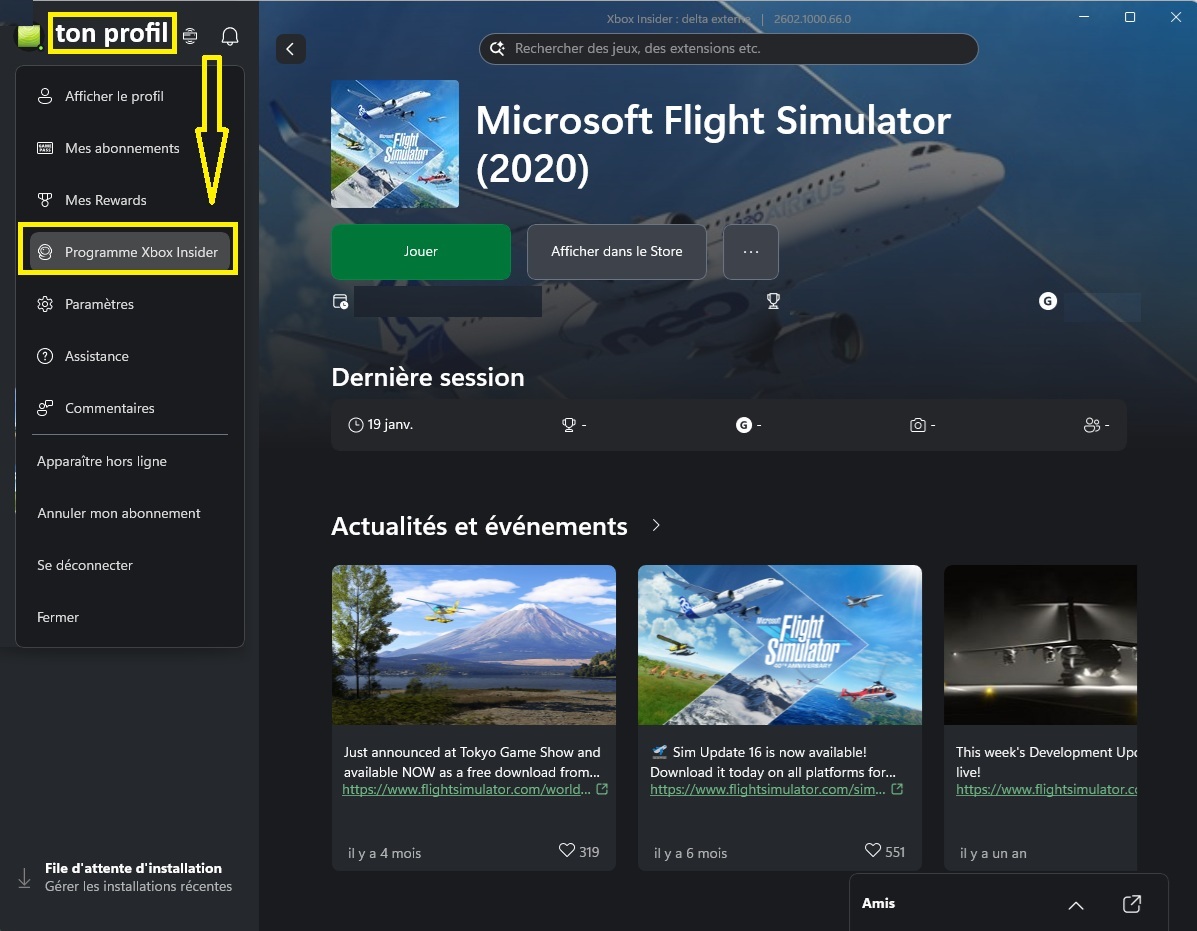This screenshot has width=1197, height=931.
Task: Click the gamerscore G icon in Dernière session
Action: click(744, 425)
